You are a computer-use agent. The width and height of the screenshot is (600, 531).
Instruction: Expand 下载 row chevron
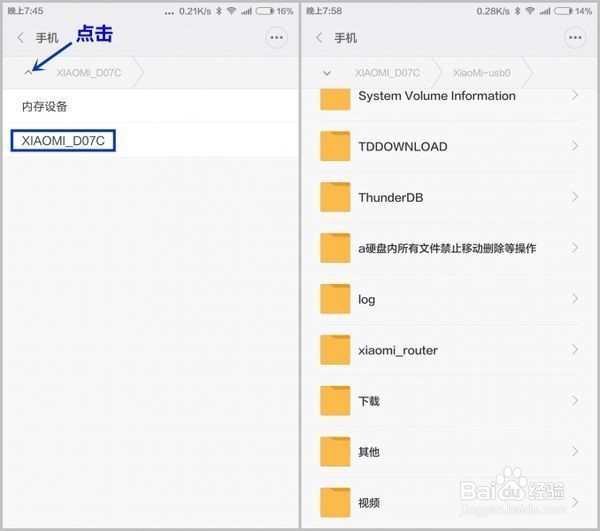pyautogui.click(x=575, y=400)
